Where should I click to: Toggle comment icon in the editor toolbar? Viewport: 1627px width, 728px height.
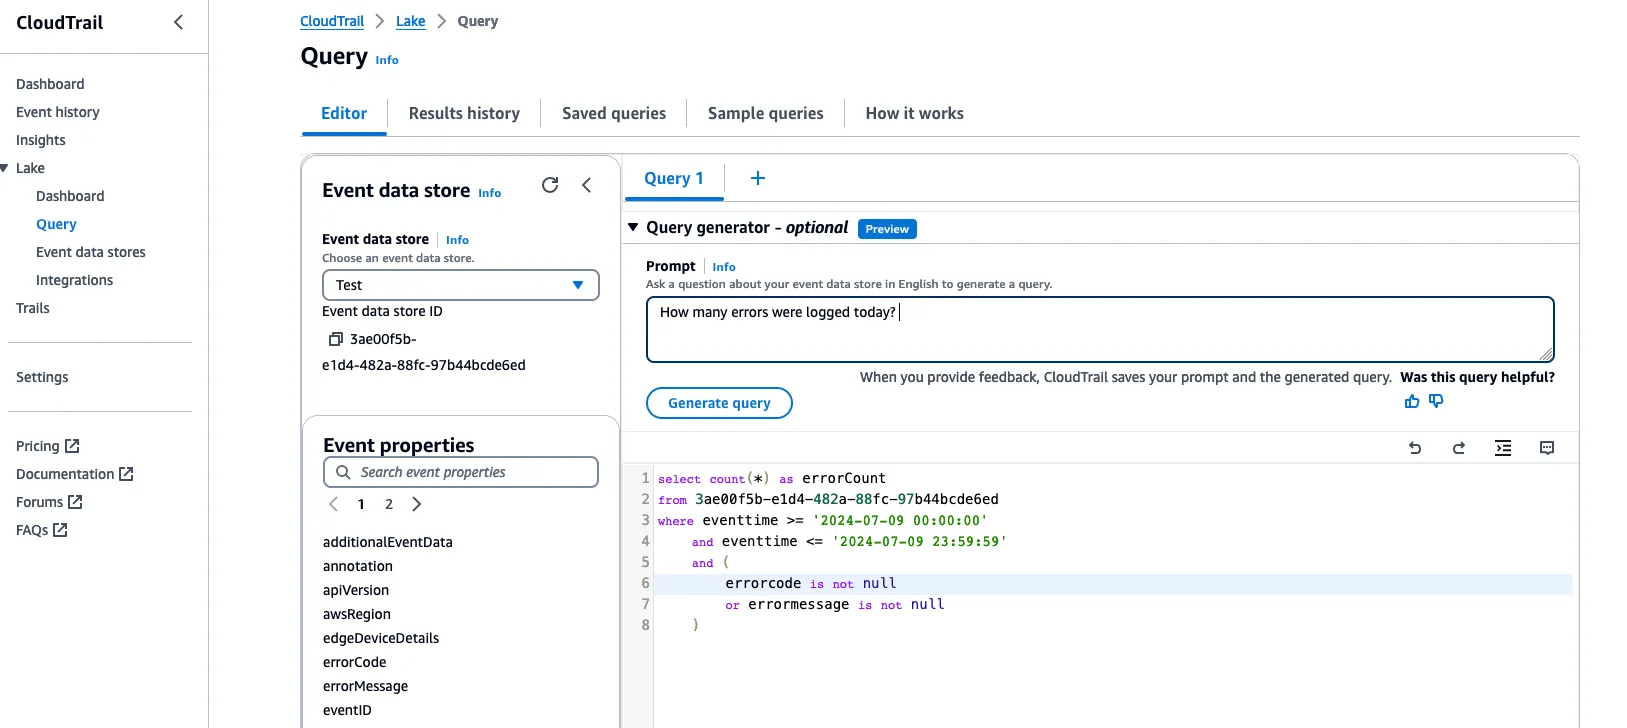(1547, 448)
